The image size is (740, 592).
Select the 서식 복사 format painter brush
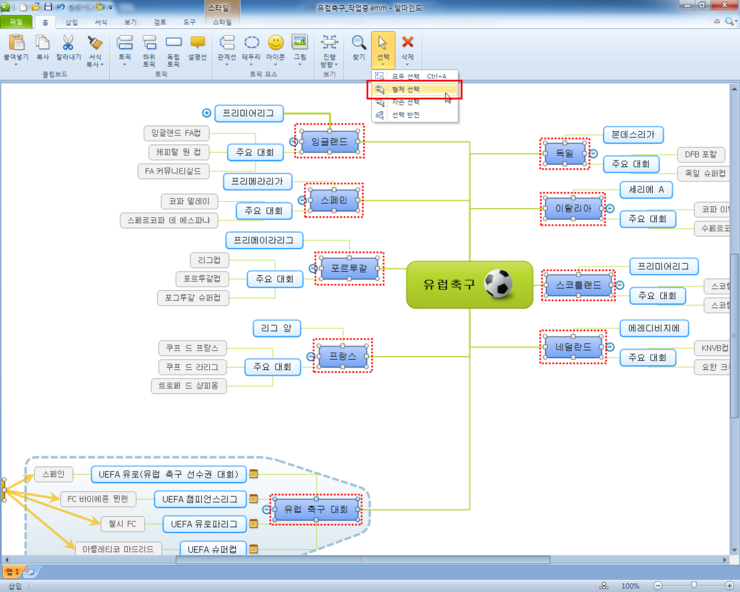[x=95, y=45]
